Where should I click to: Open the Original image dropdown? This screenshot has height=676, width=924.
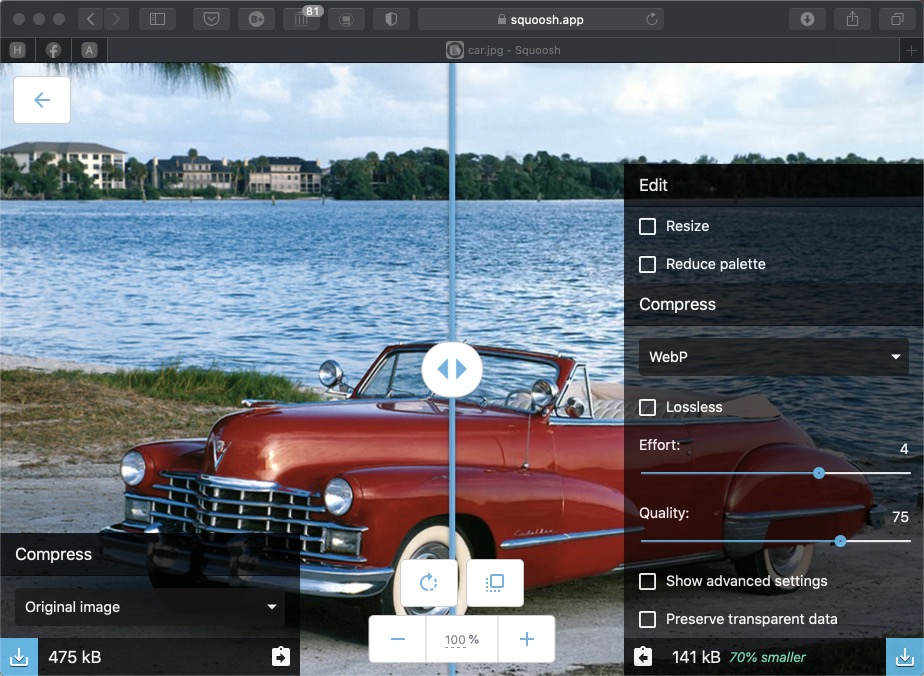150,607
